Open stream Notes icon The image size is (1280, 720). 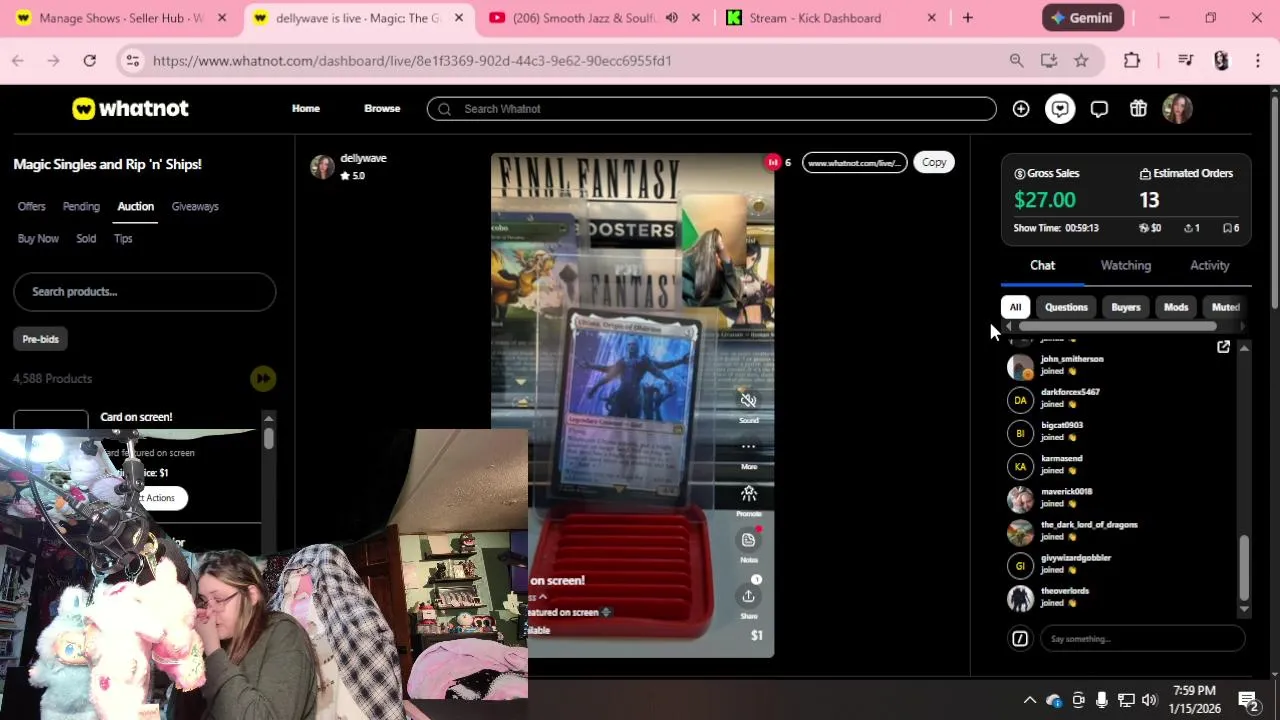pos(748,540)
